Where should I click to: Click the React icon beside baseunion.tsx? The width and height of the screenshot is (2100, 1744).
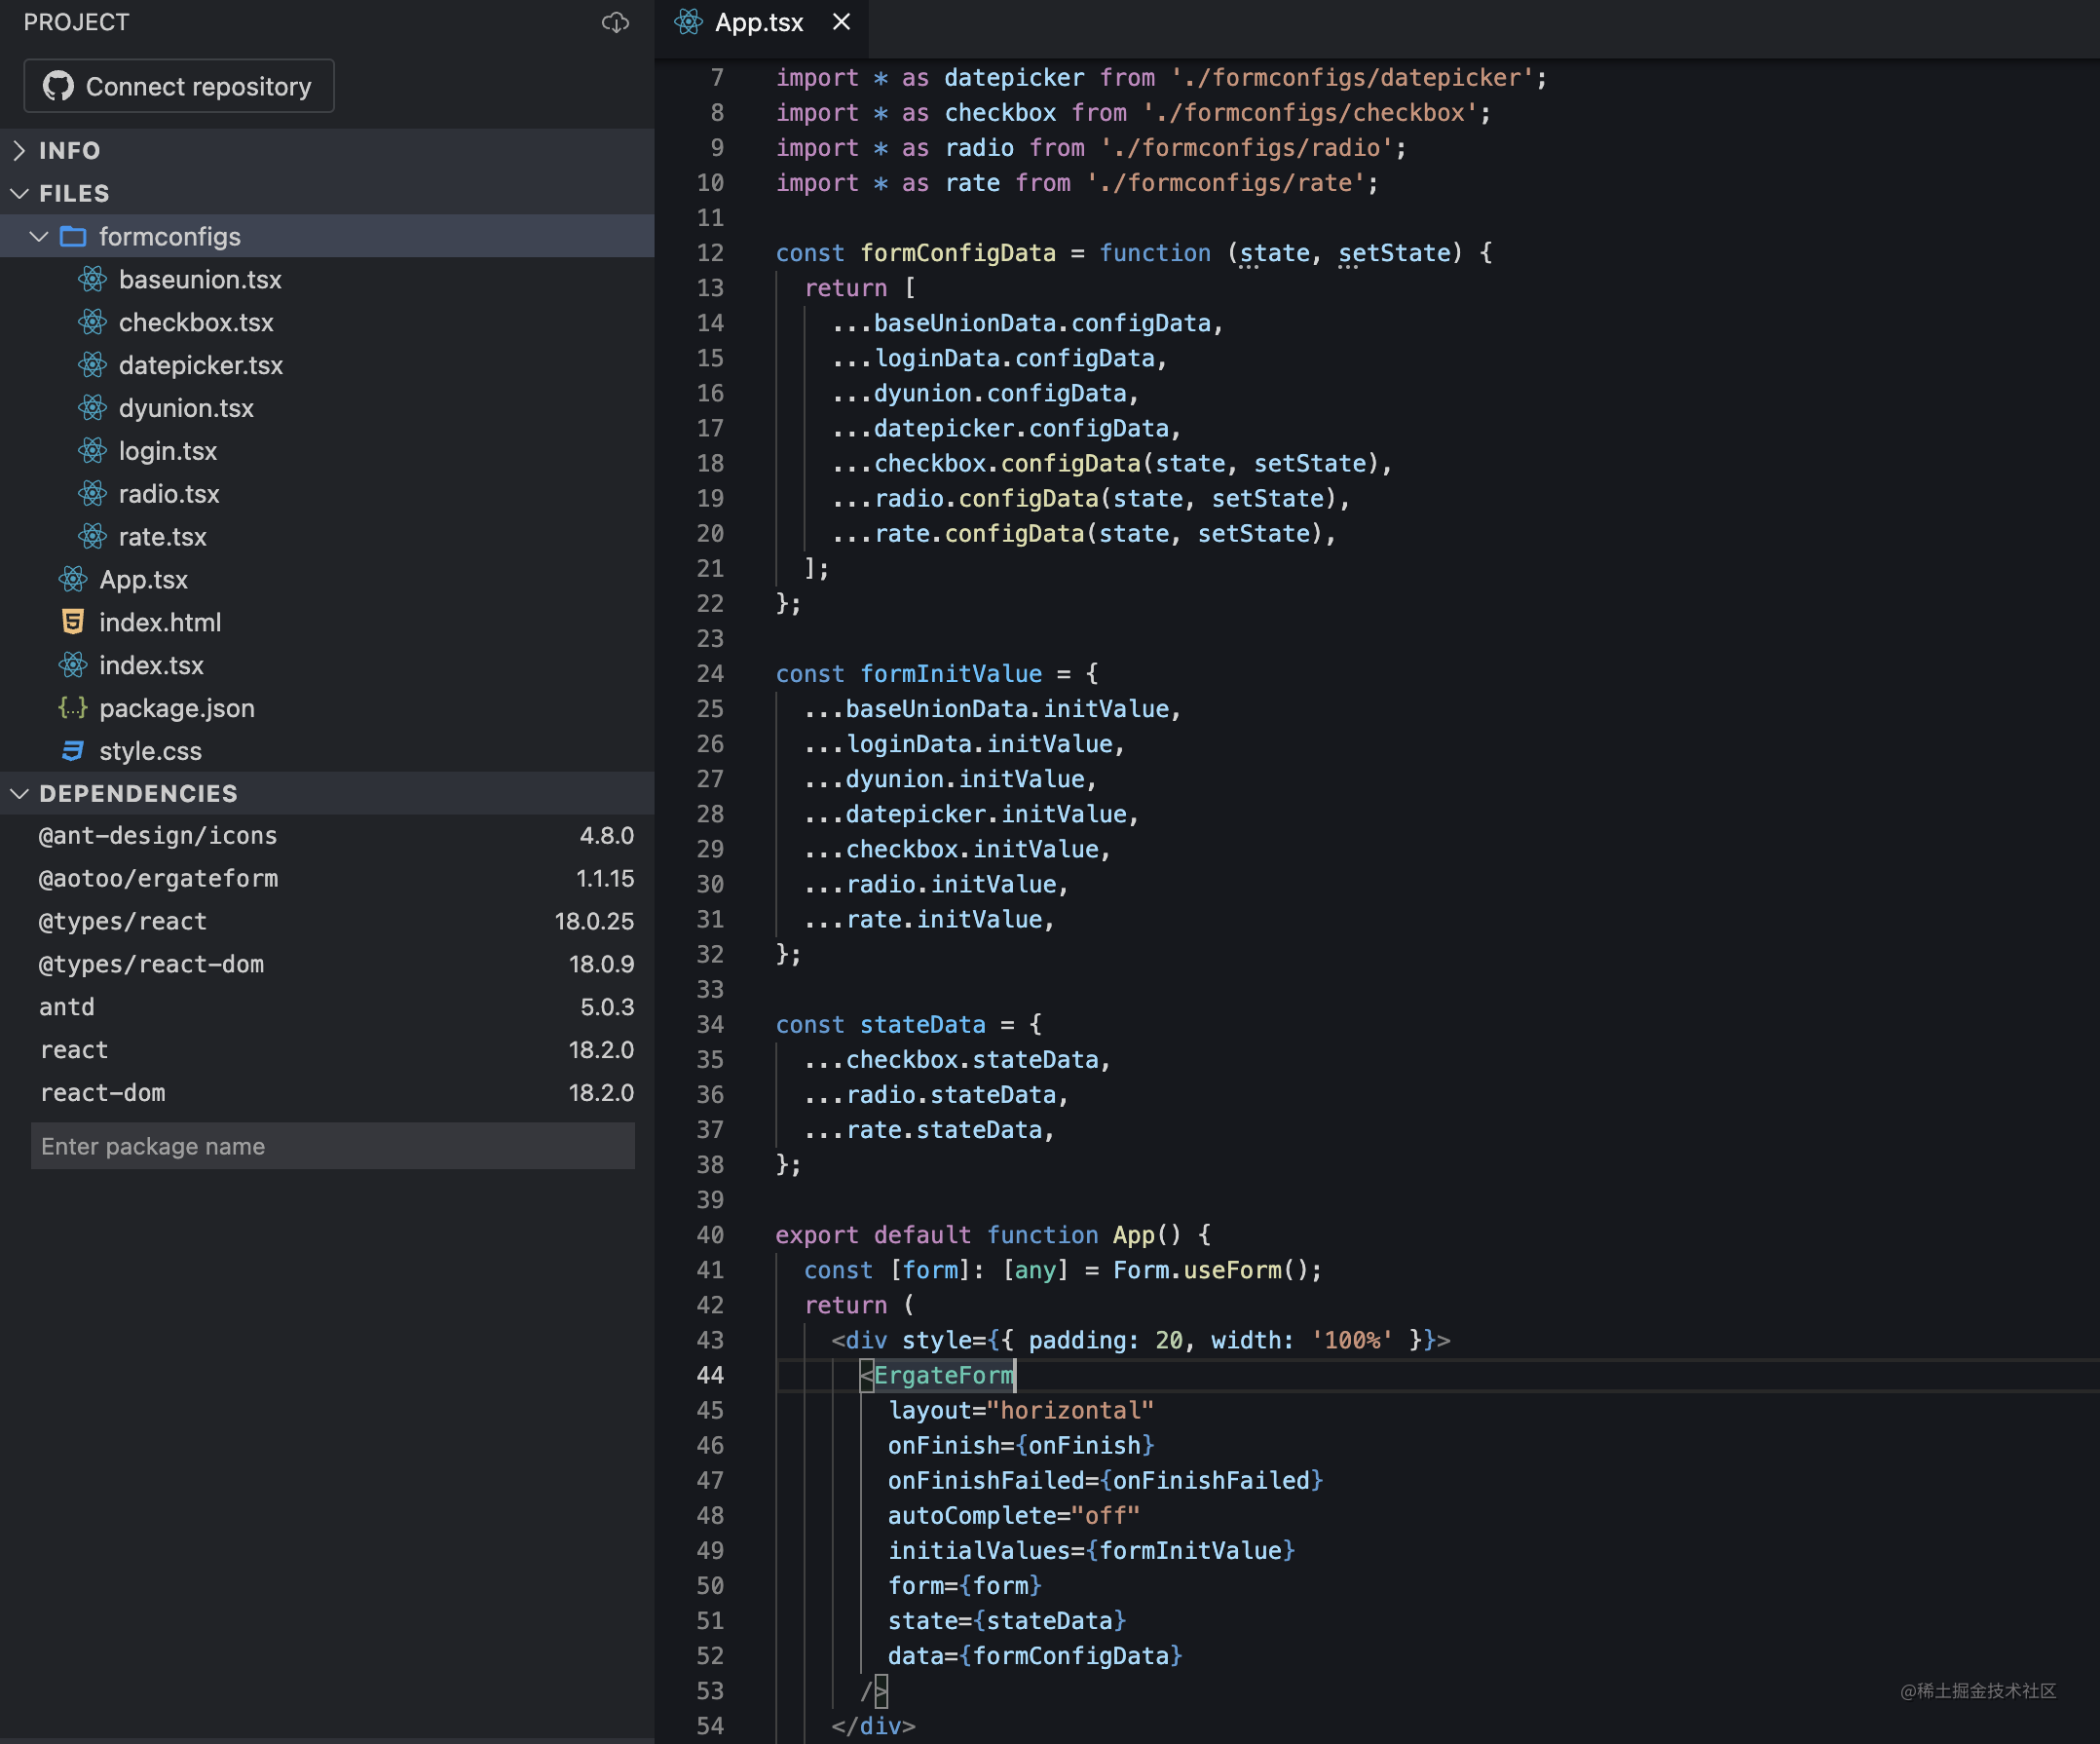tap(92, 279)
